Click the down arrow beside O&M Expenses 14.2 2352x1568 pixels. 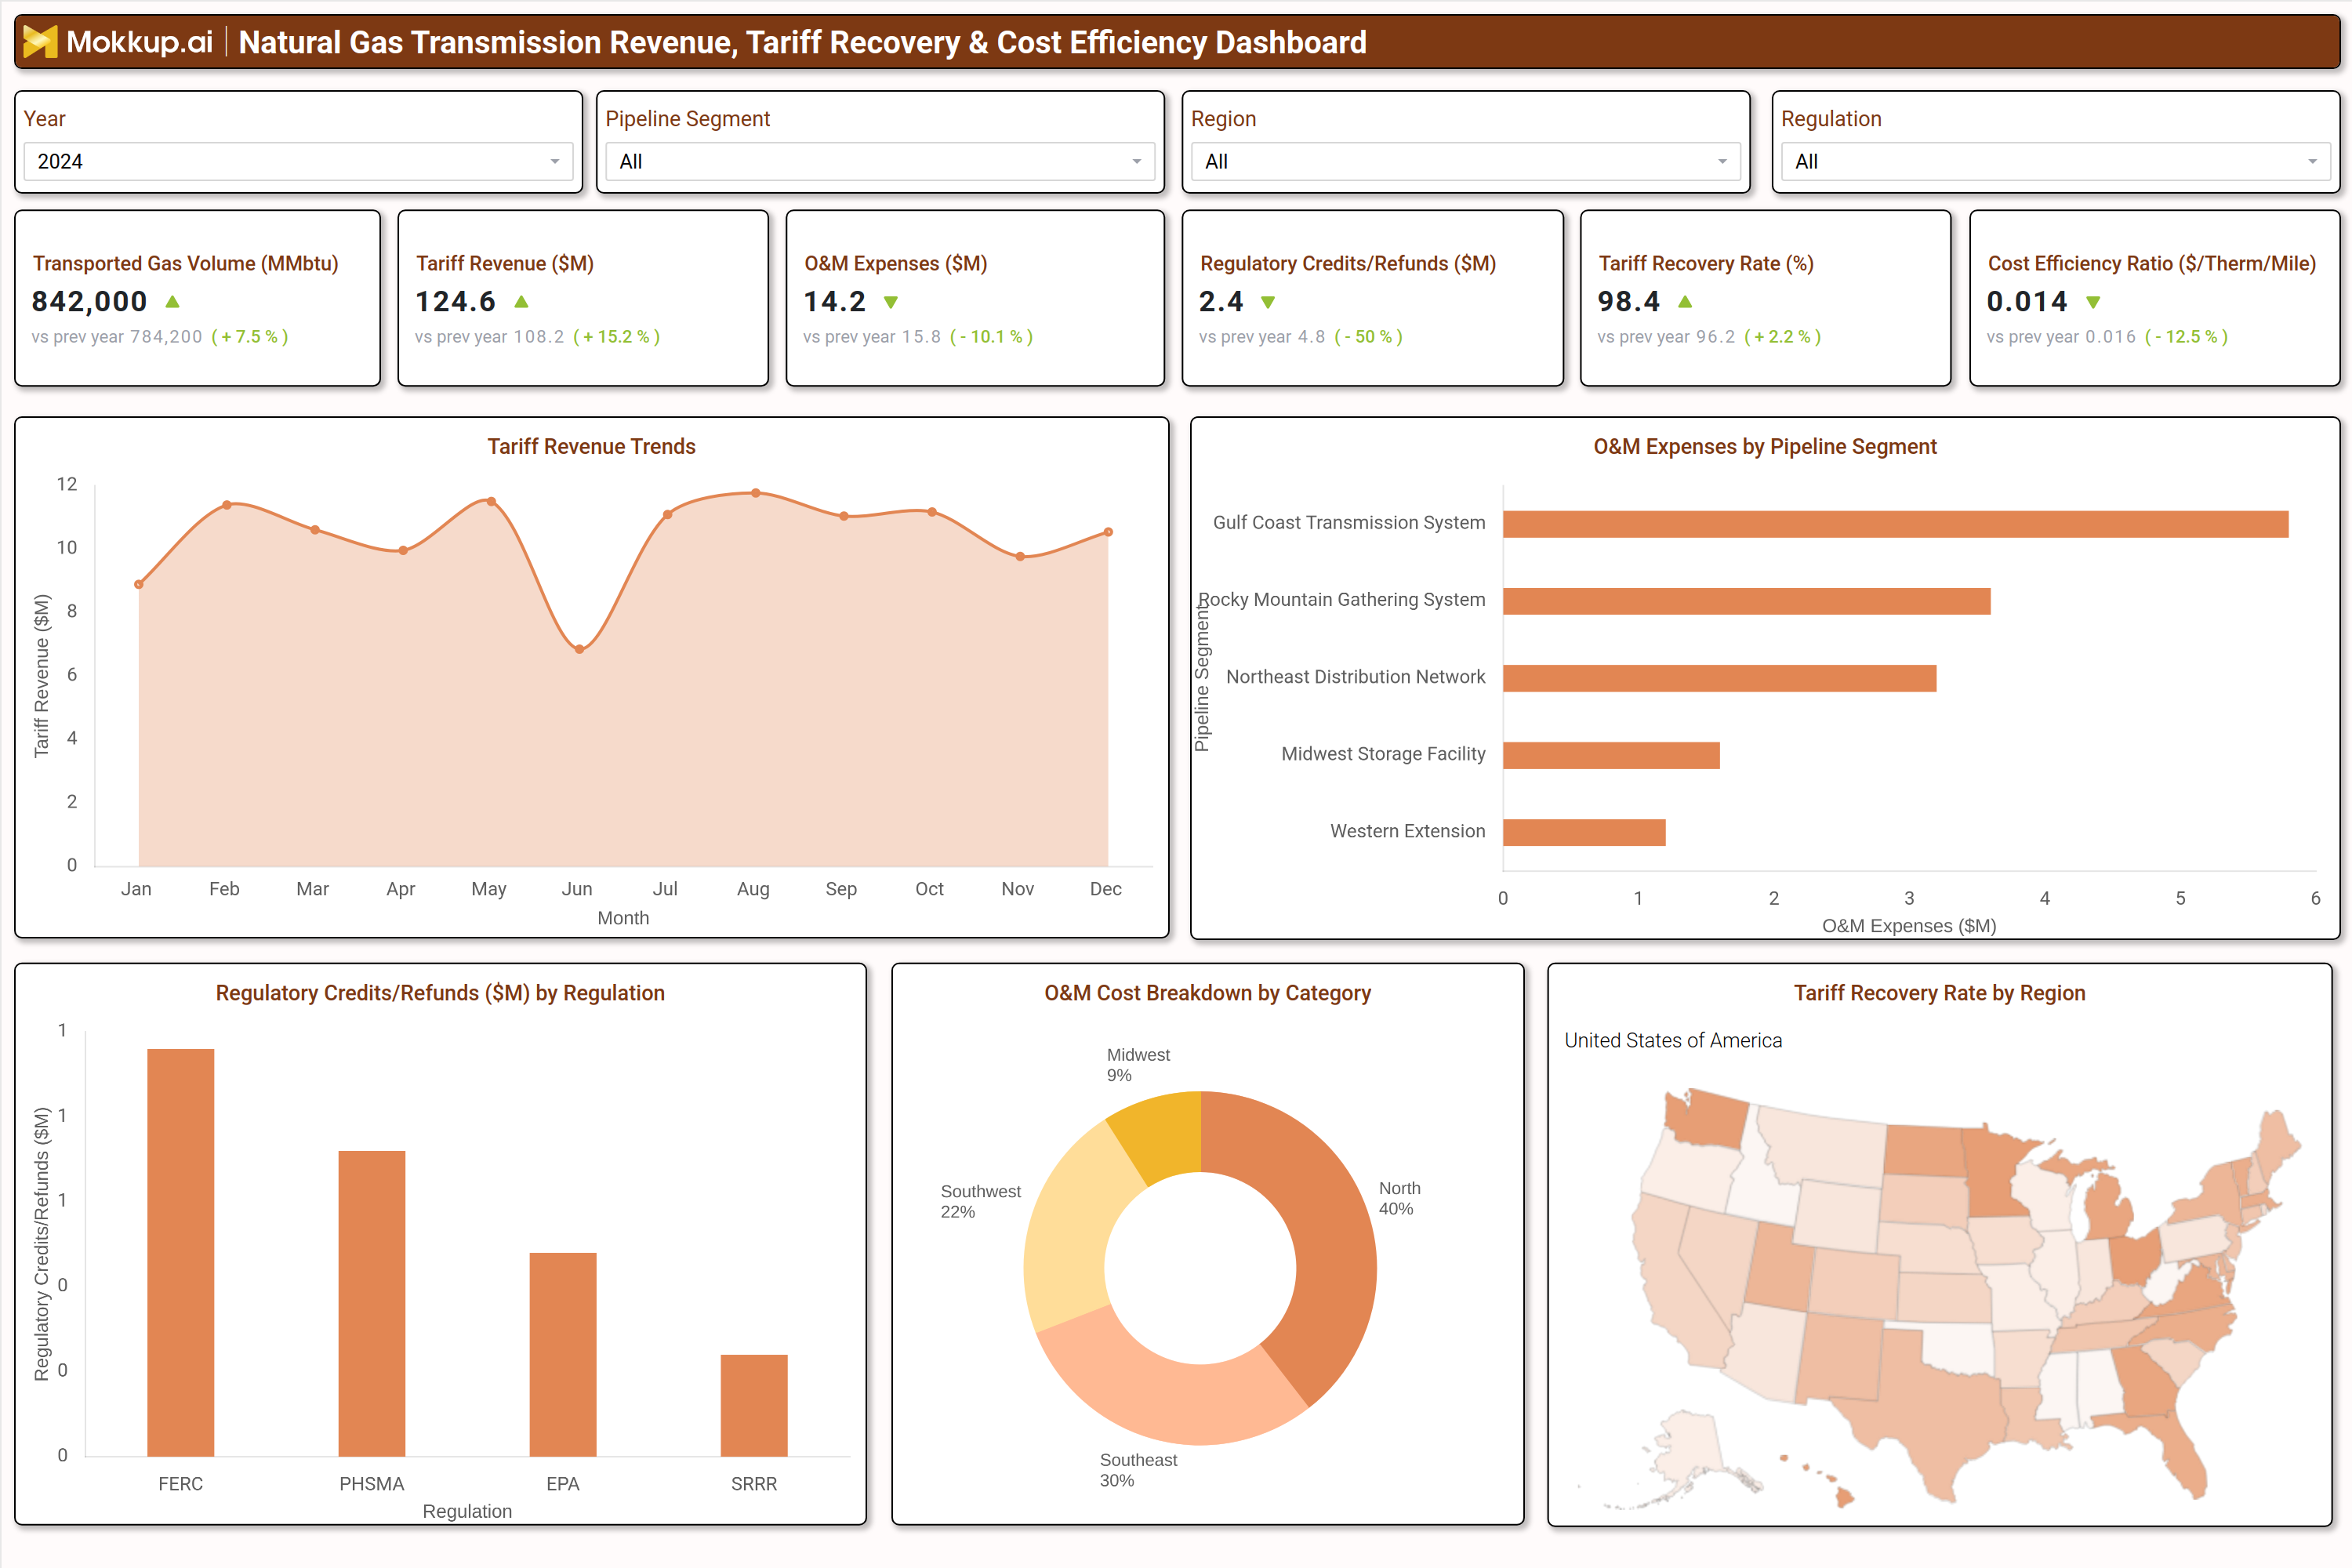(891, 302)
